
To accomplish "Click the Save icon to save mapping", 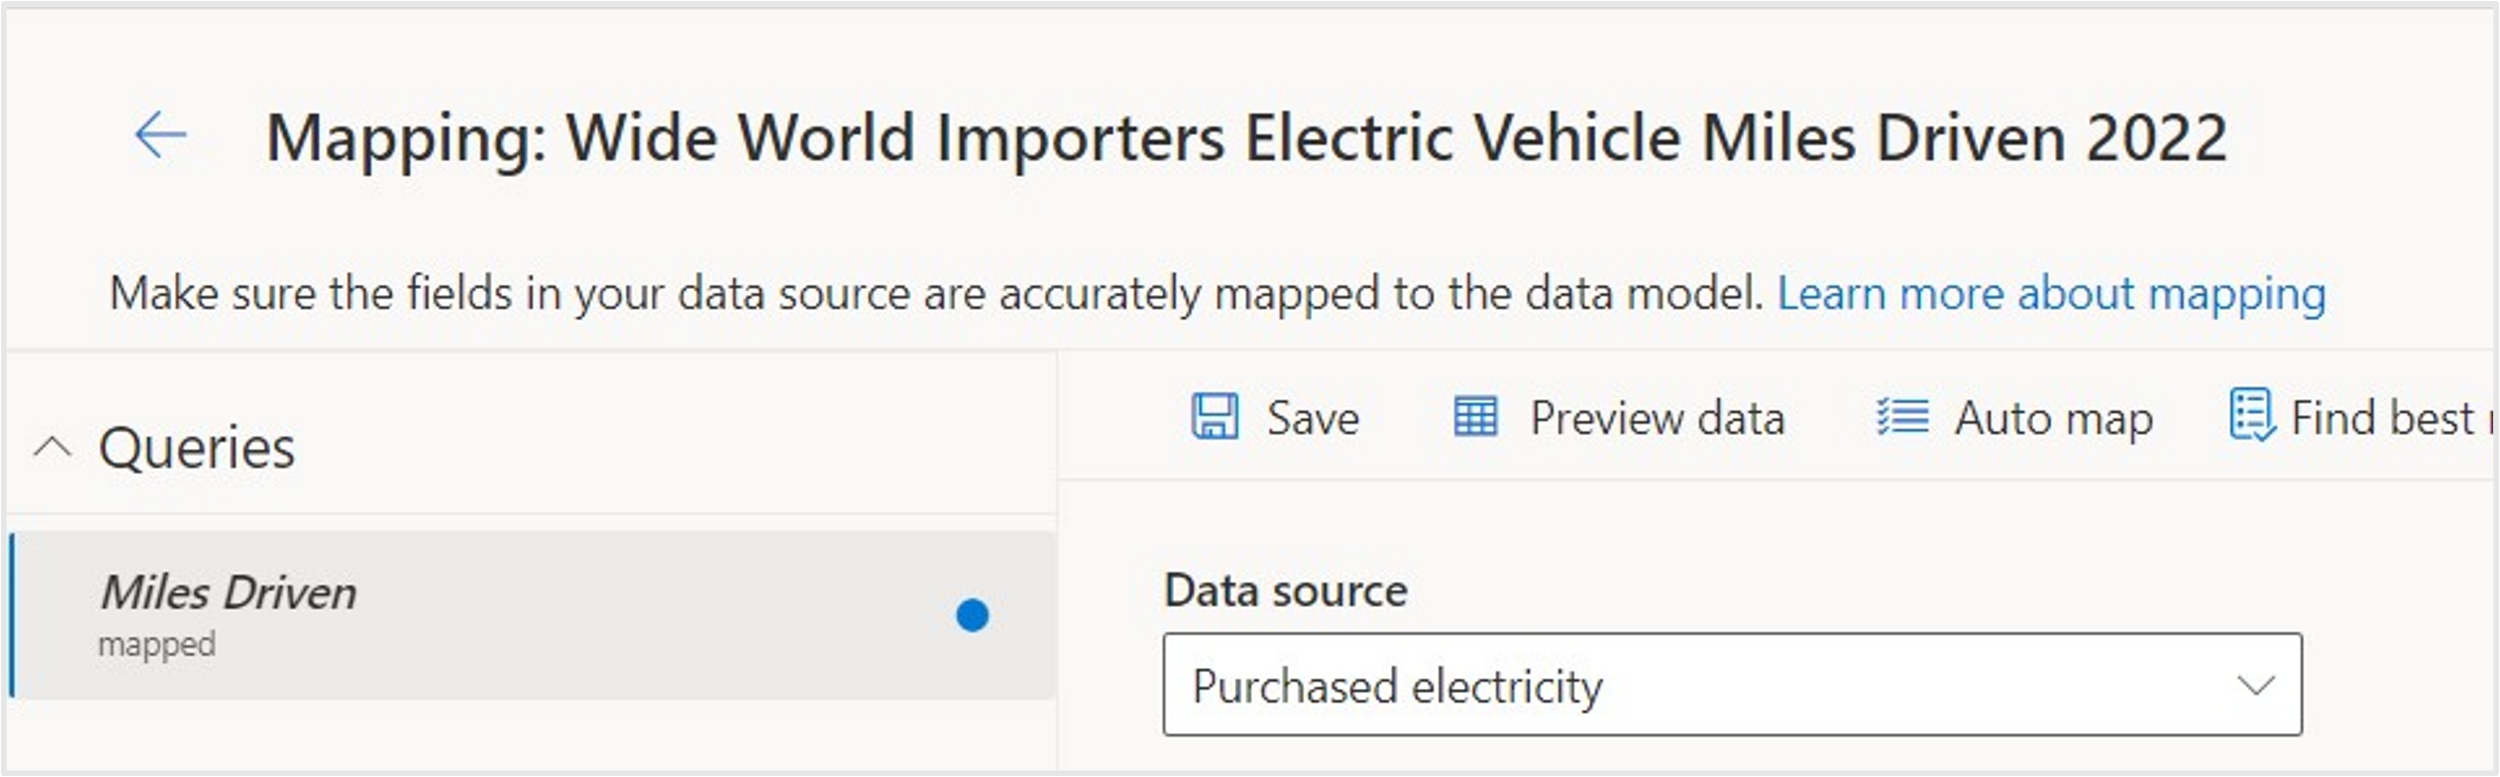I will 1214,418.
